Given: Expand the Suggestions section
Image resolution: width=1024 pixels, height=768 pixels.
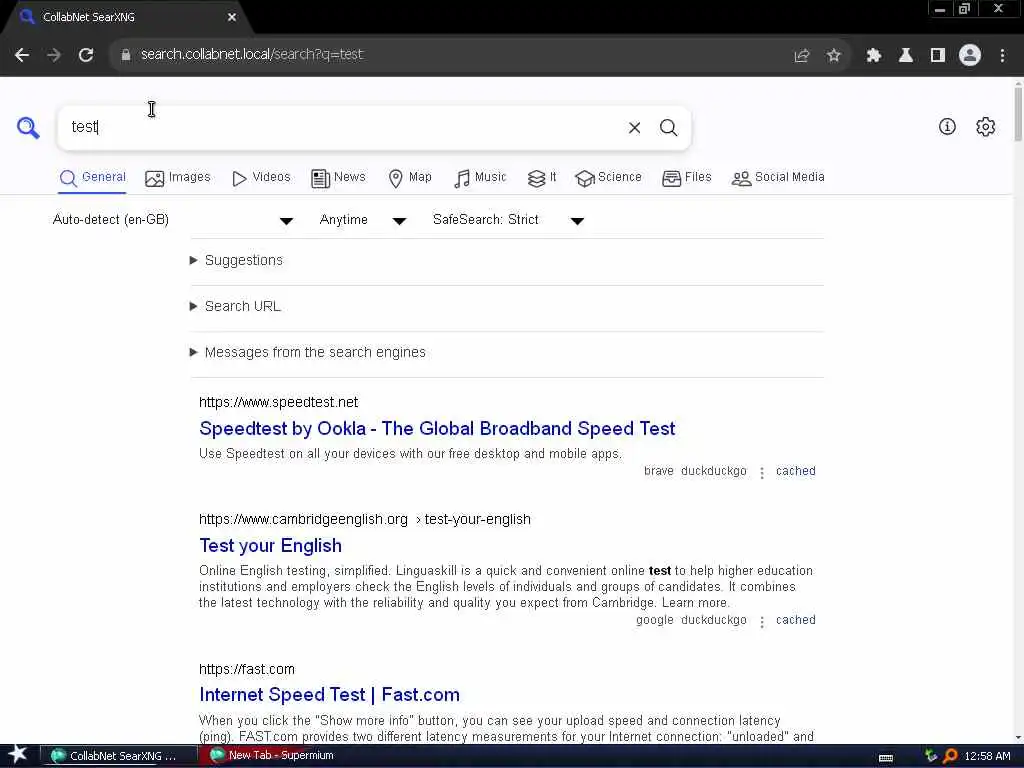Looking at the screenshot, I should click(236, 261).
